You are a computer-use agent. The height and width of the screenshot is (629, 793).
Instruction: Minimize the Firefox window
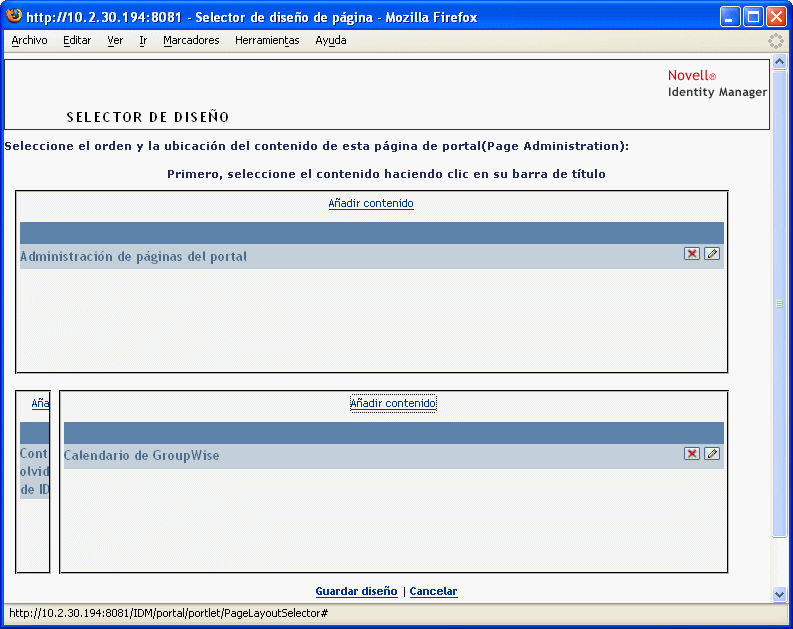729,17
